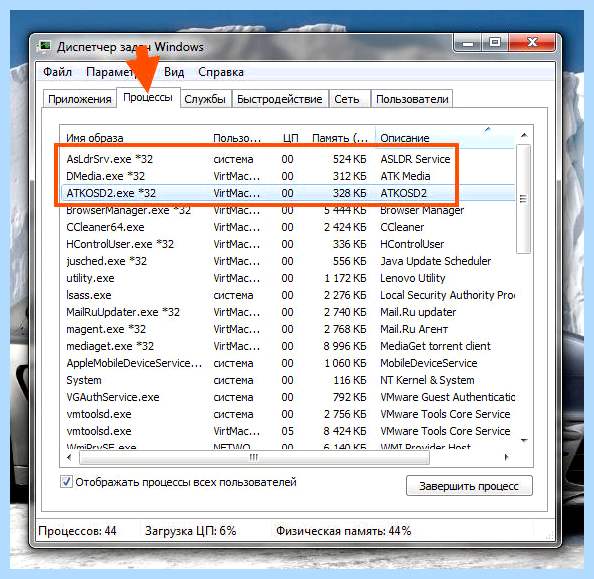Click the 8 996 КБ memory value
Image resolution: width=594 pixels, height=579 pixels.
345,346
